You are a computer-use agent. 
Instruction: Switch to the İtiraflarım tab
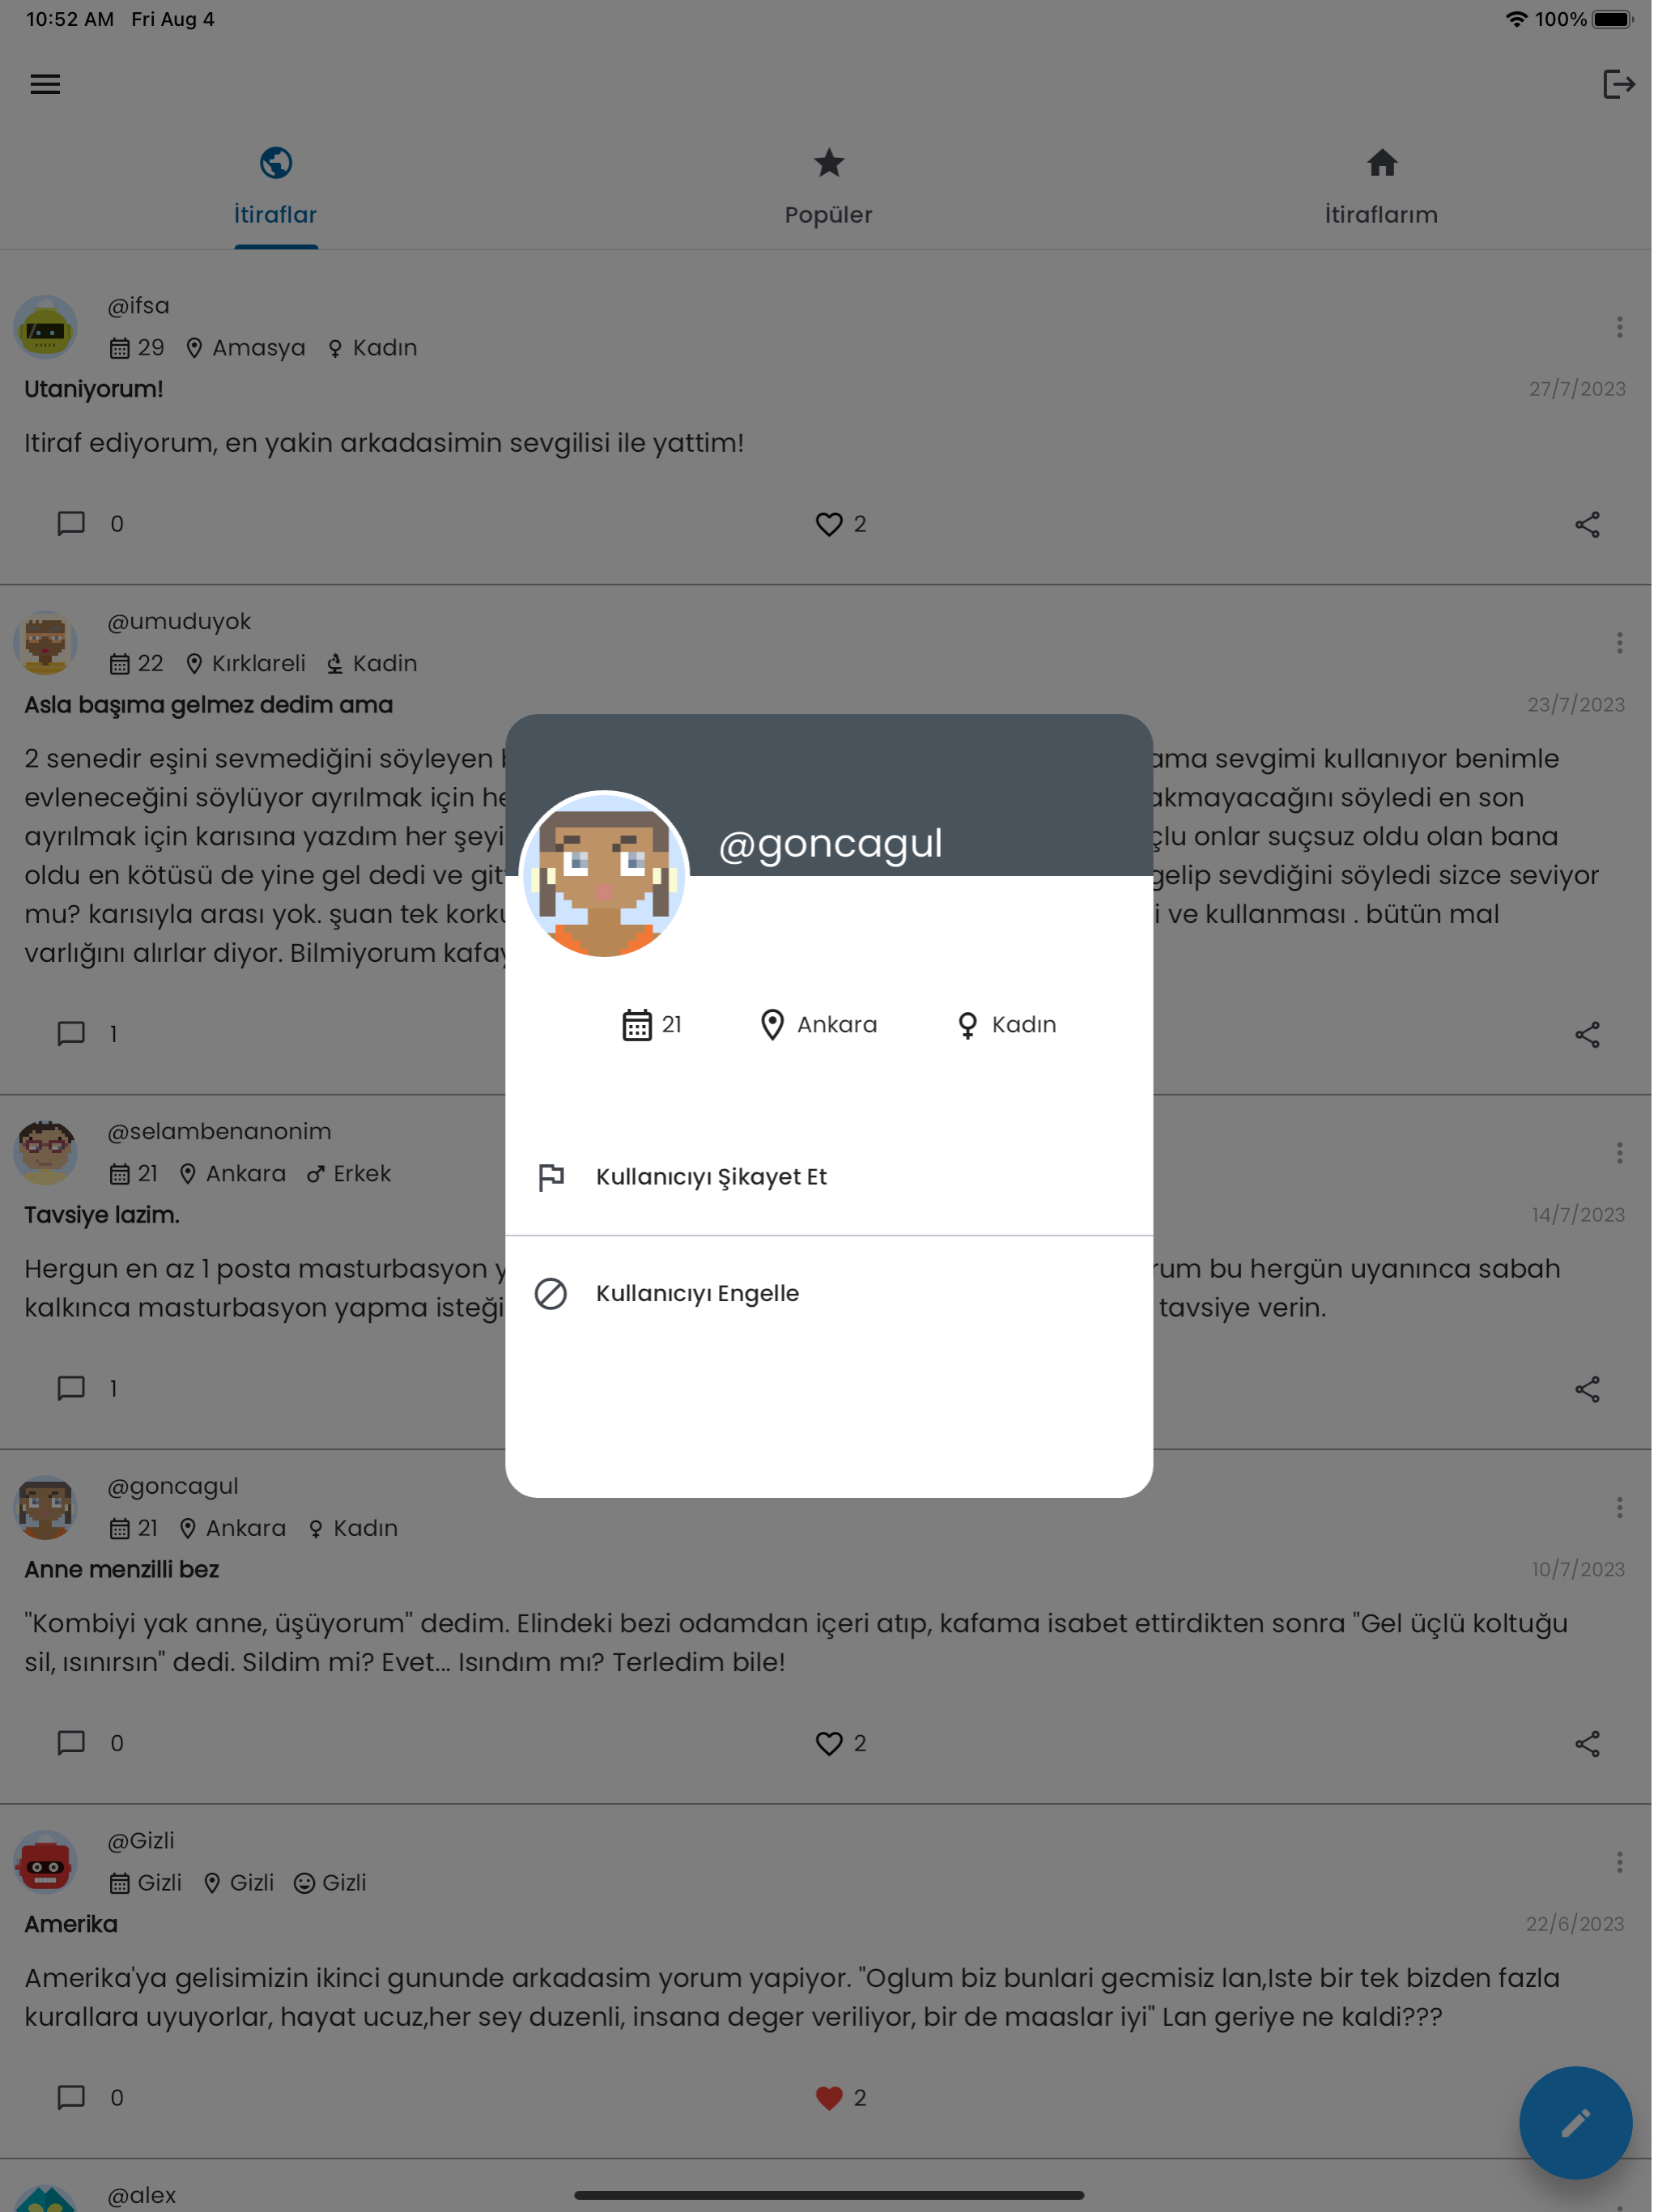(x=1381, y=187)
